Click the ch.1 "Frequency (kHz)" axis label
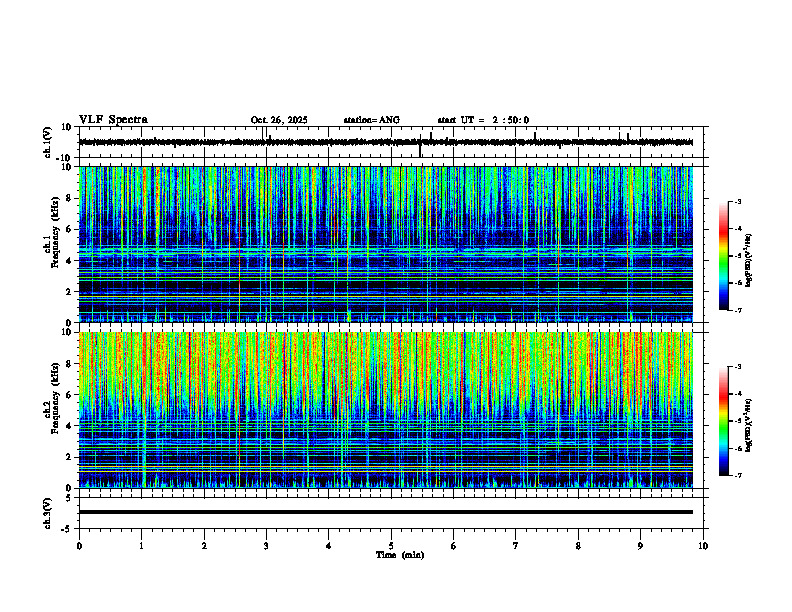 (56, 232)
